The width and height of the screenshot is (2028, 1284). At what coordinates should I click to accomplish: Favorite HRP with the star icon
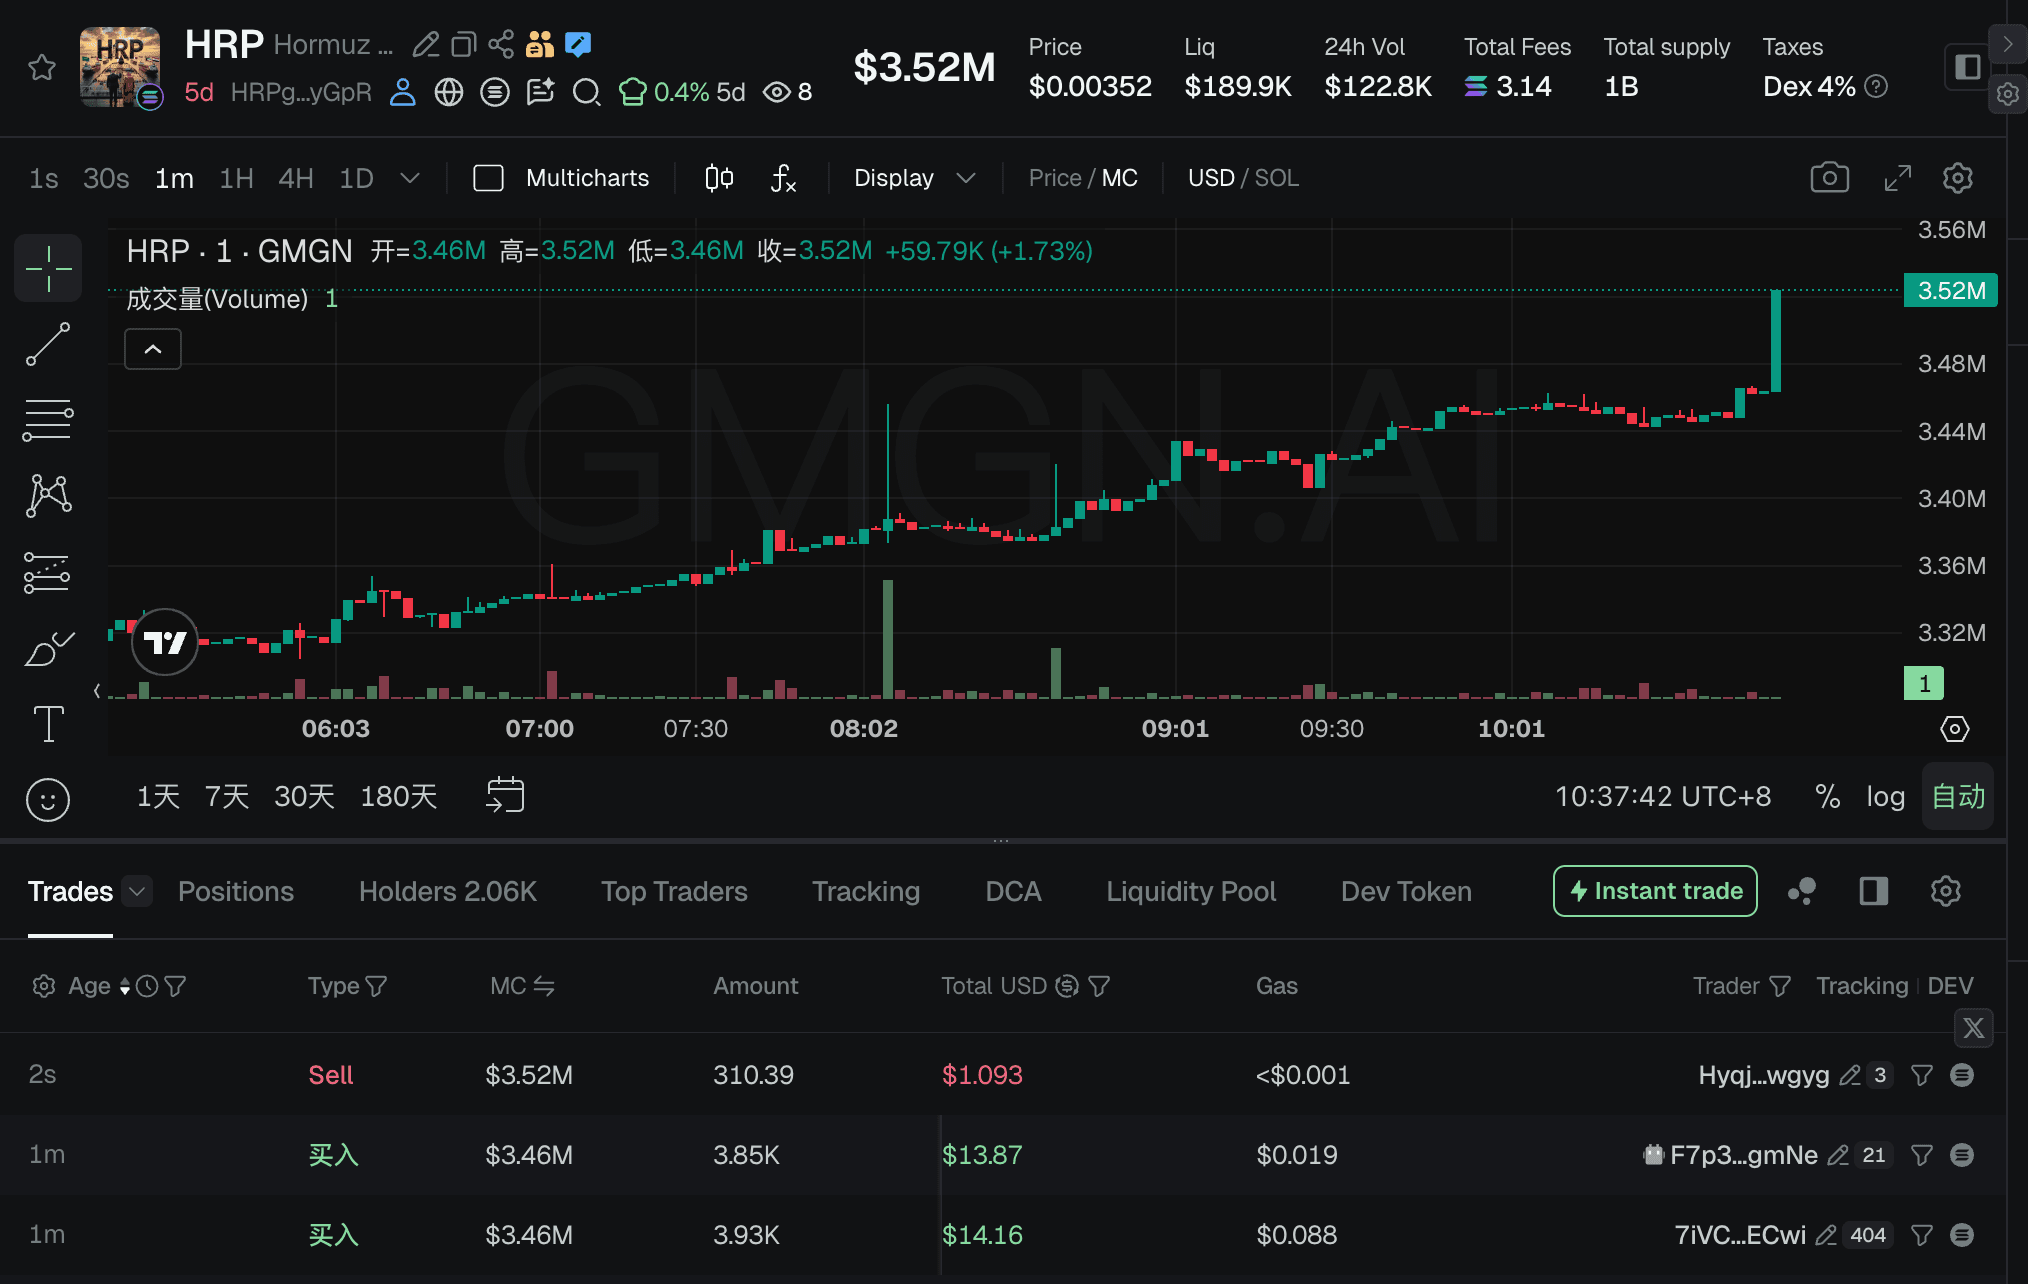pyautogui.click(x=42, y=68)
